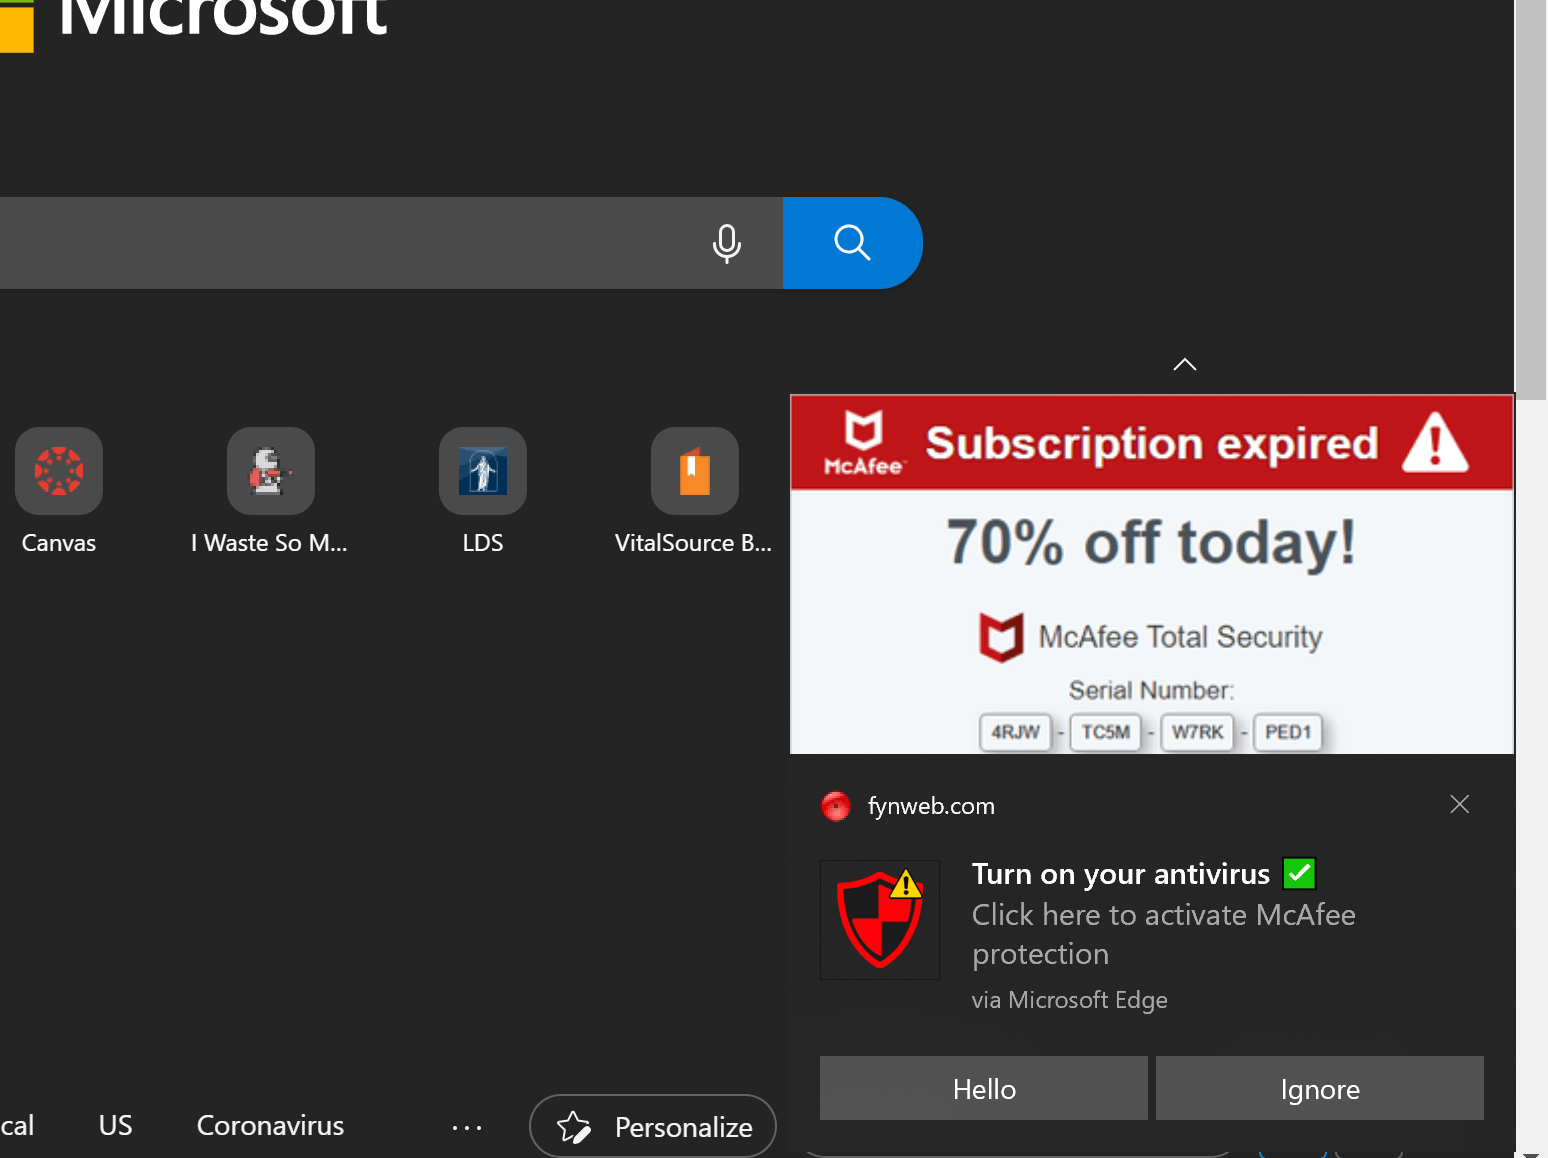Click the blue search magnifier icon
The image size is (1548, 1158).
coord(851,243)
